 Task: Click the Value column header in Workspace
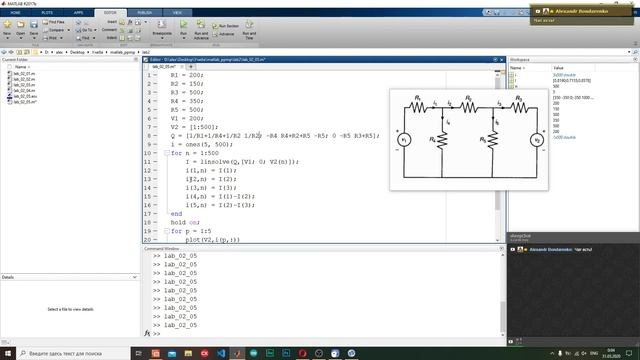tap(558, 68)
